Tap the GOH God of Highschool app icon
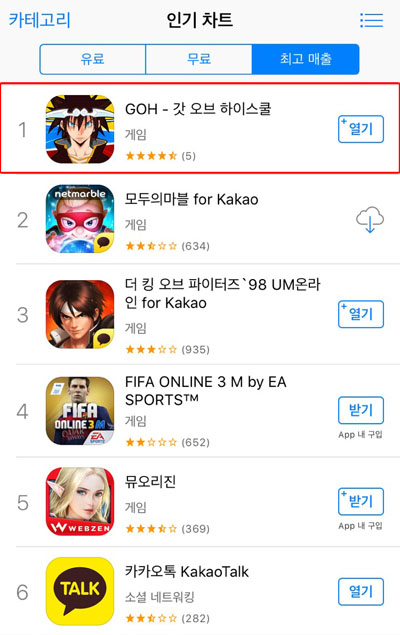The image size is (400, 635). tap(80, 129)
